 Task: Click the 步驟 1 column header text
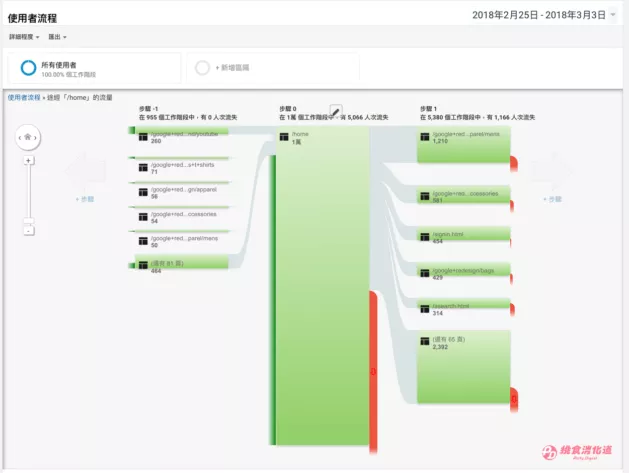pyautogui.click(x=428, y=109)
